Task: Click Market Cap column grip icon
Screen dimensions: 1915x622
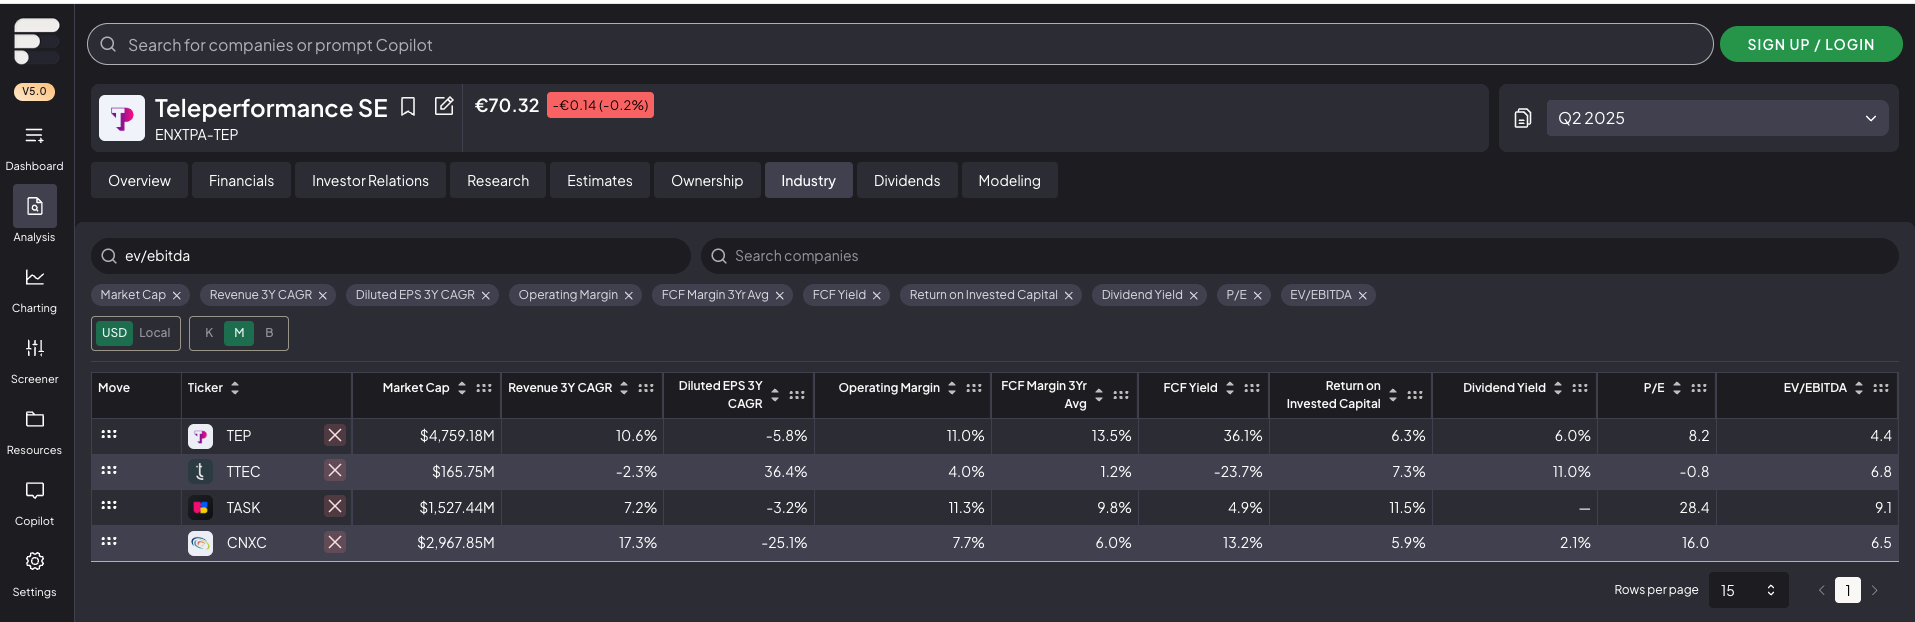Action: (484, 388)
